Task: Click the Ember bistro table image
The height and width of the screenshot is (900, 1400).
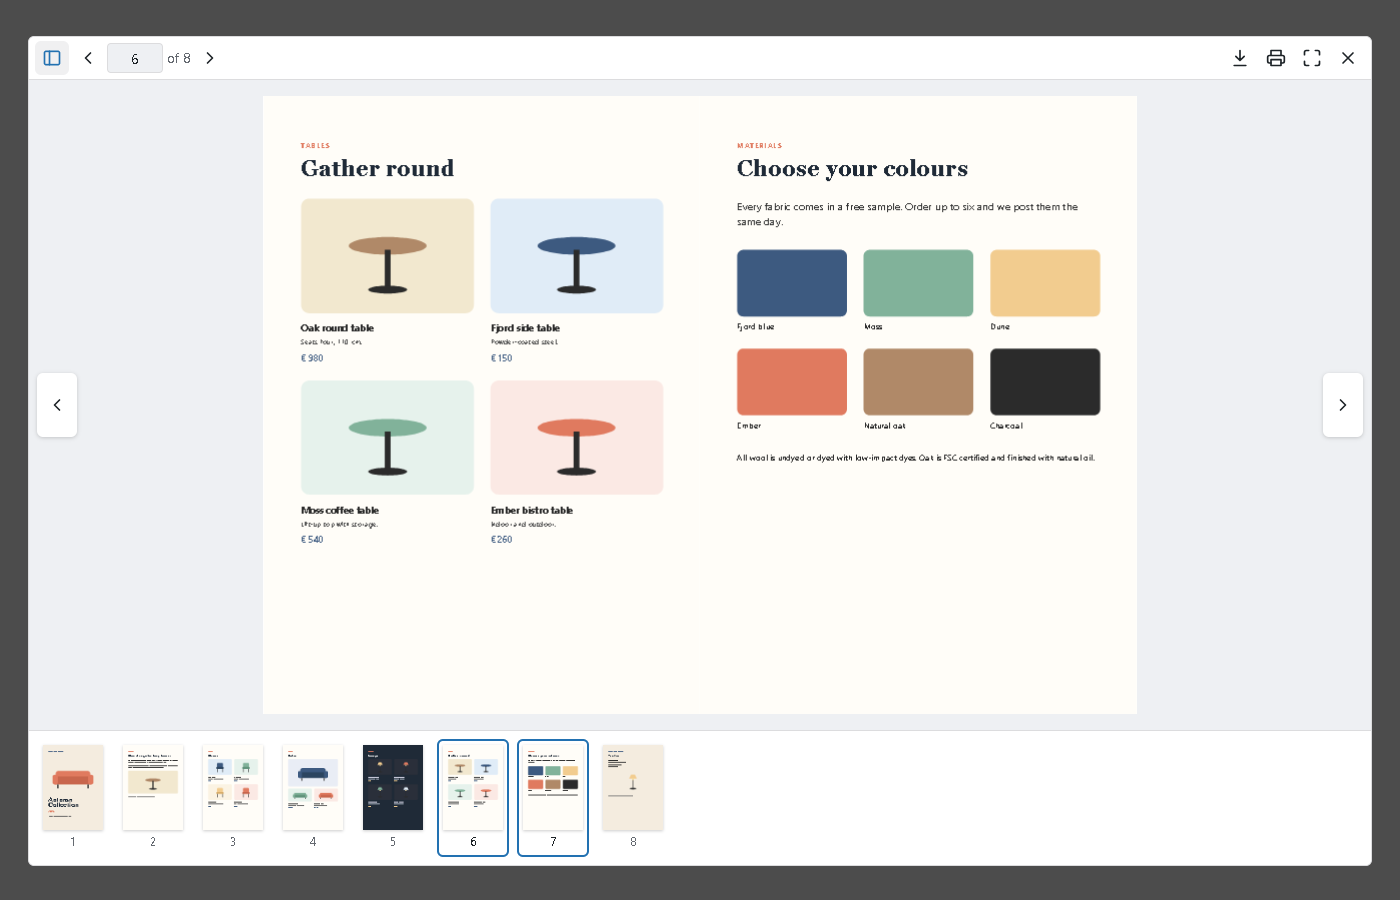Action: (577, 437)
